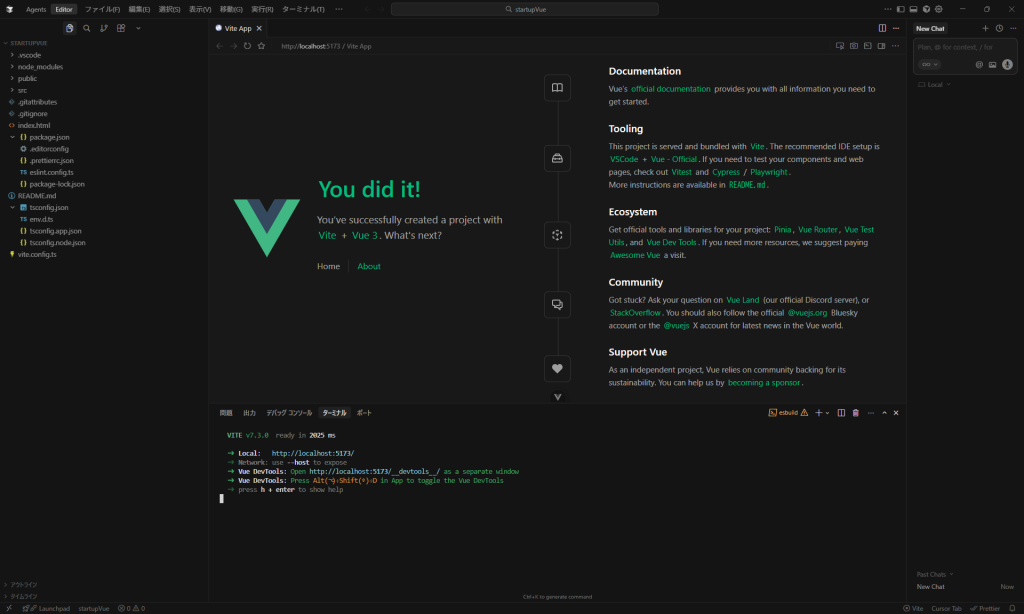Take a screenshot with the camera icon
This screenshot has width=1024, height=614.
coord(853,46)
